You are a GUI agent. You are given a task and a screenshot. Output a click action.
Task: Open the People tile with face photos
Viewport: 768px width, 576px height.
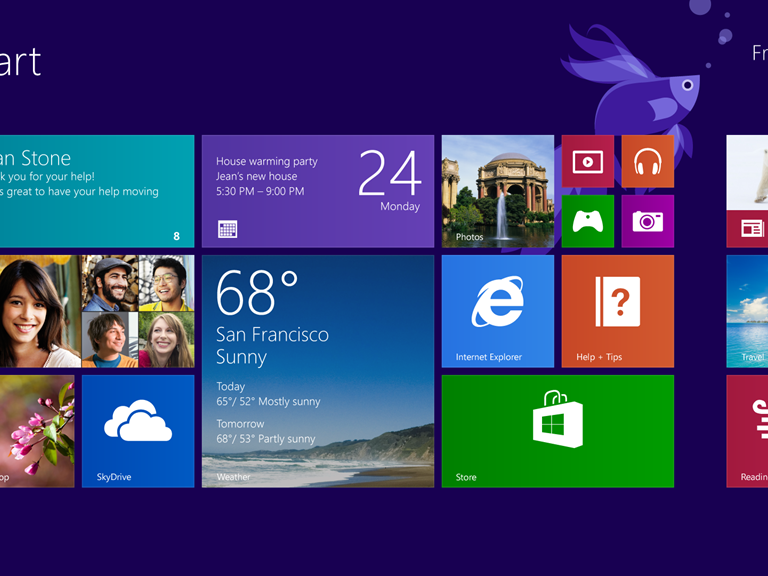pyautogui.click(x=97, y=311)
